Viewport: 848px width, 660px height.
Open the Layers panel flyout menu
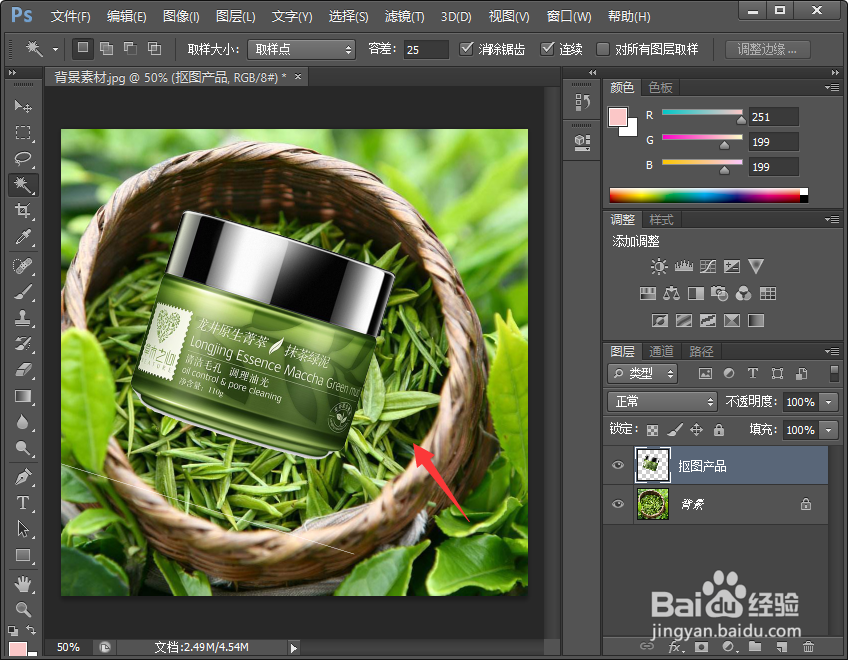click(x=832, y=351)
